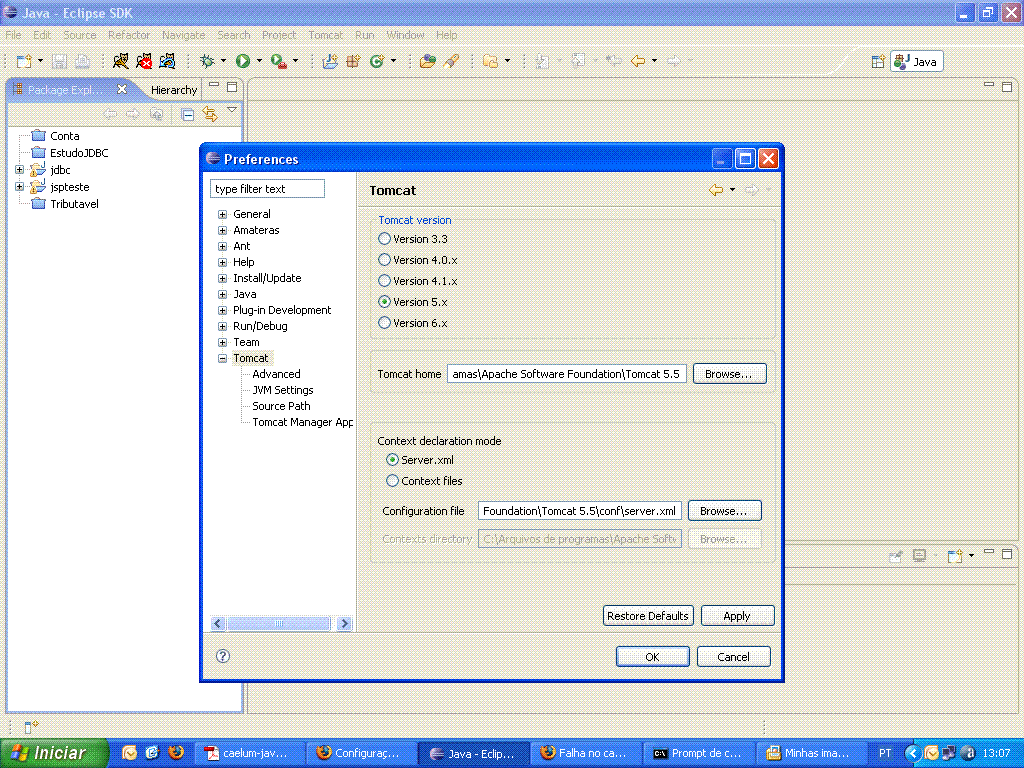Open the Iniciar start menu

click(54, 753)
